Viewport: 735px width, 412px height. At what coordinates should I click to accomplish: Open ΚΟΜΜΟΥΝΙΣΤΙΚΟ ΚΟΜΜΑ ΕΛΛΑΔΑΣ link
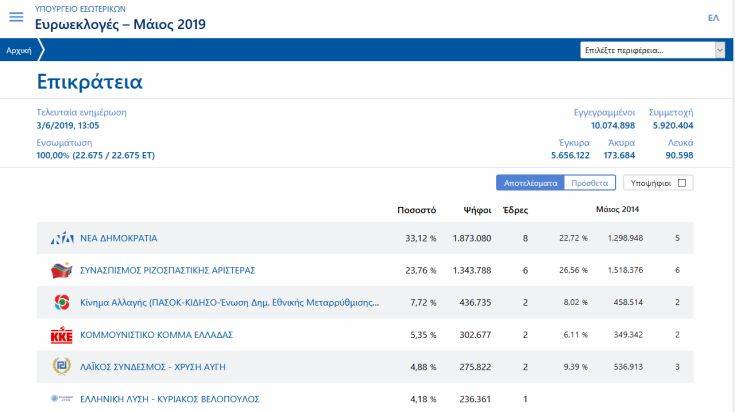(x=156, y=334)
